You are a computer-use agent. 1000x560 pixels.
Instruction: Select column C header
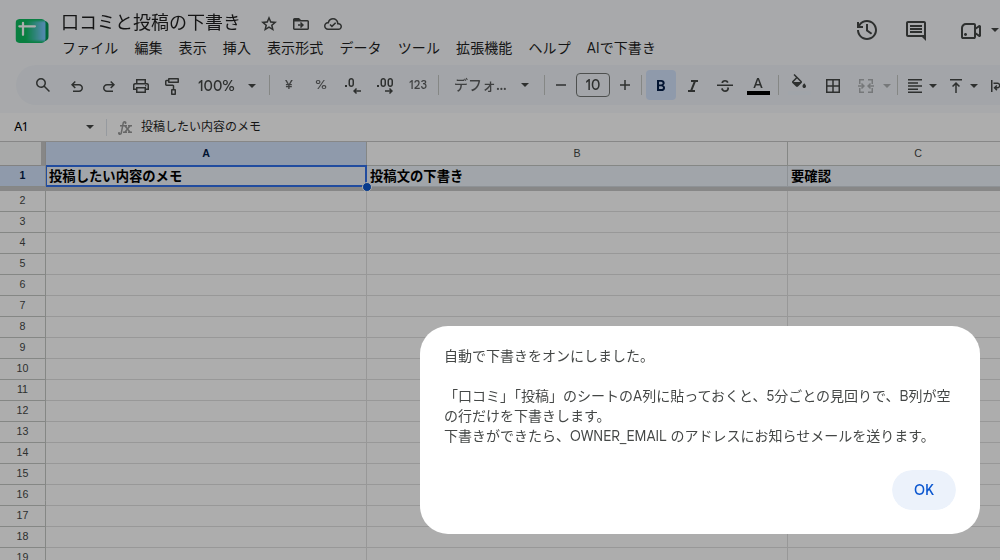point(893,153)
